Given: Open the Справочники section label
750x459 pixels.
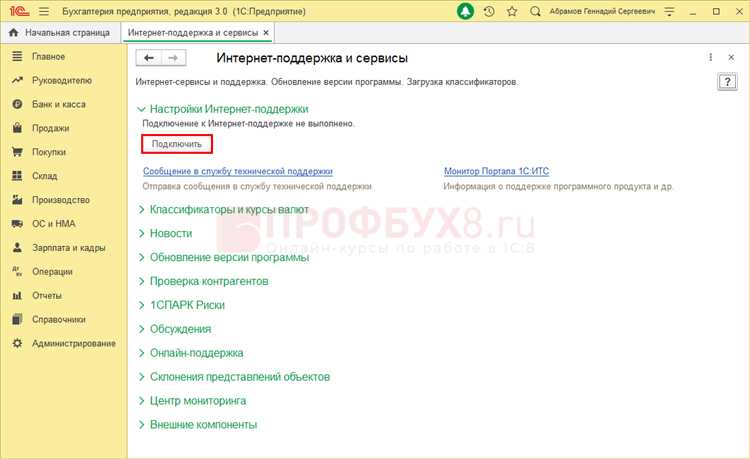Looking at the screenshot, I should (x=59, y=319).
